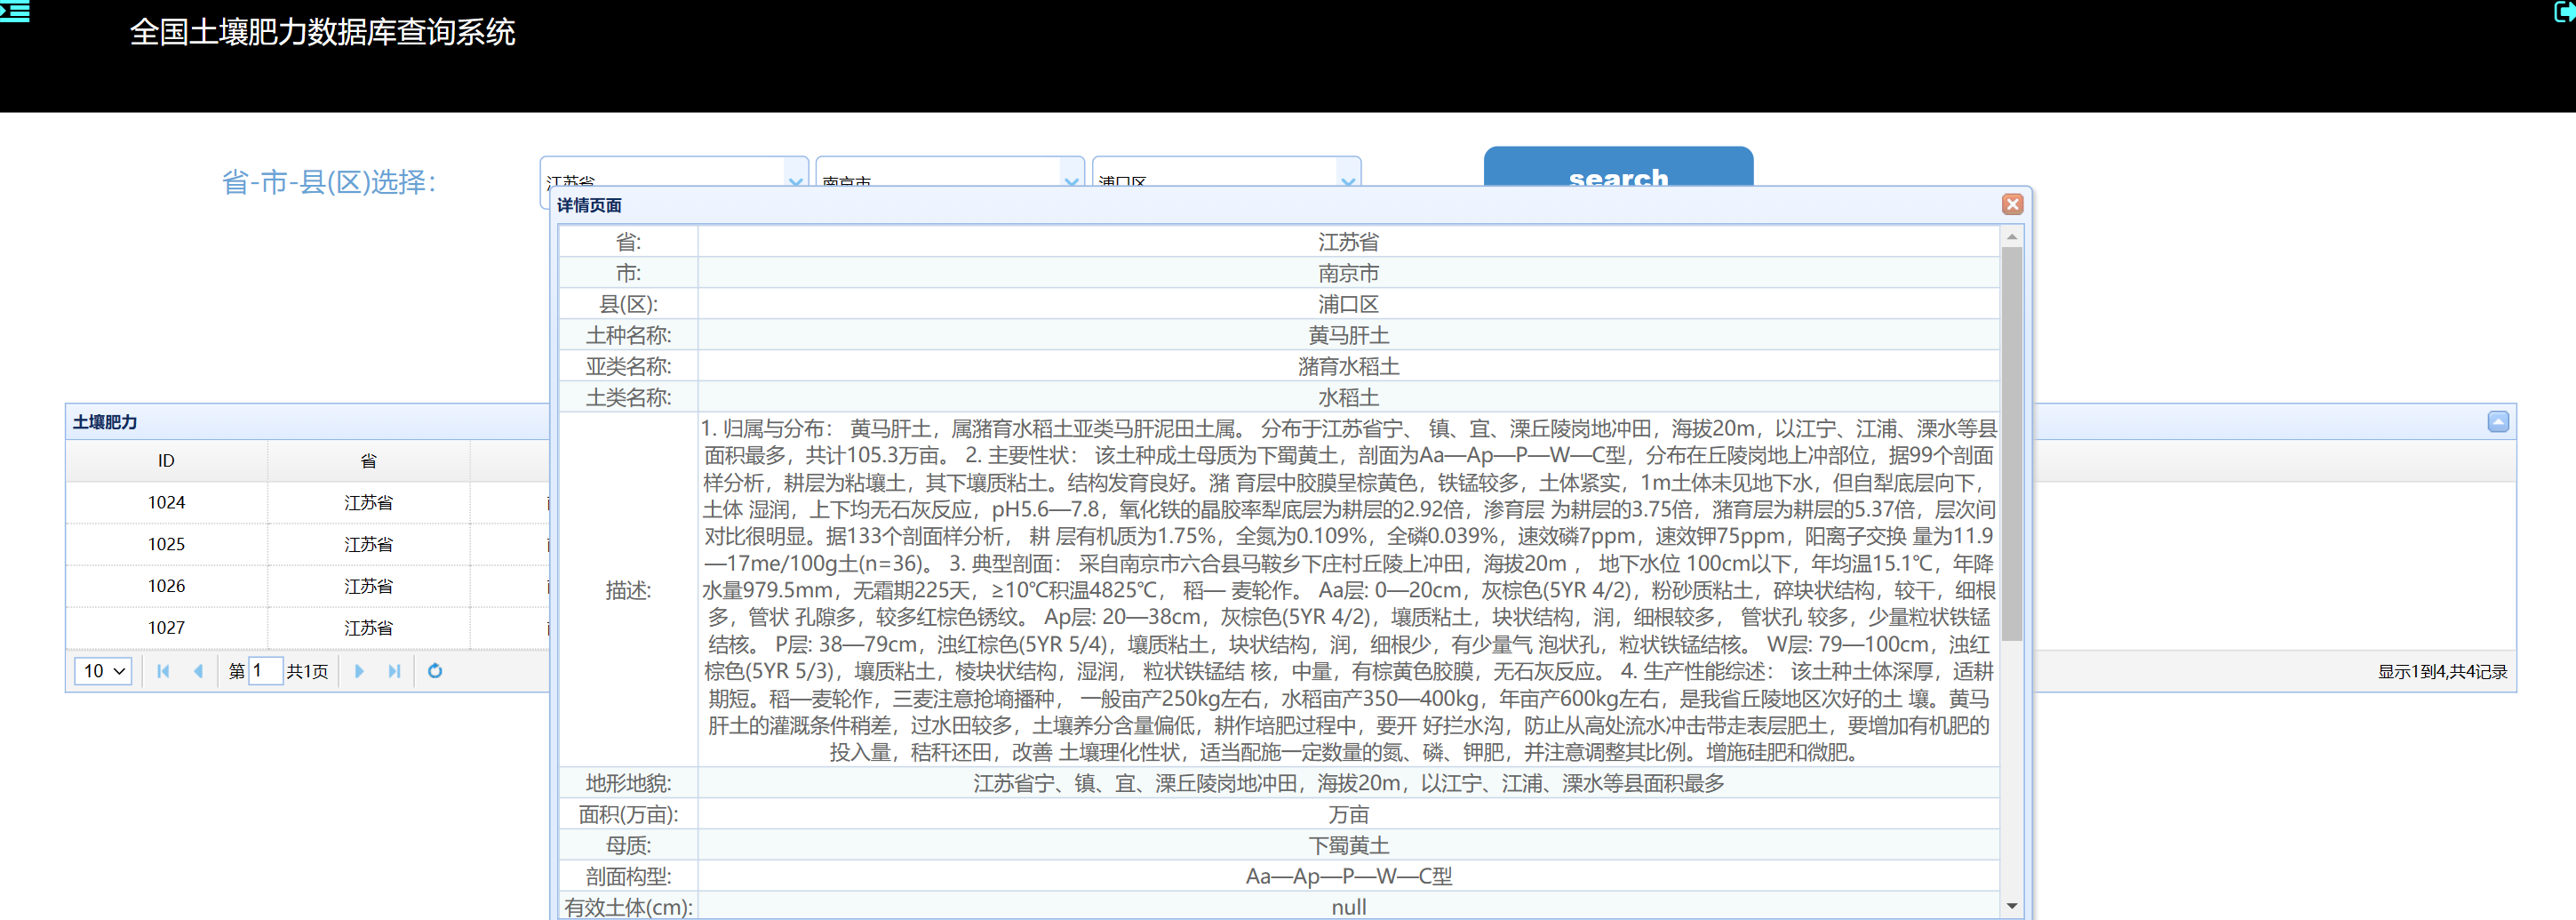The image size is (2576, 920).
Task: Click the 土壤肥力 panel title
Action: click(x=105, y=422)
